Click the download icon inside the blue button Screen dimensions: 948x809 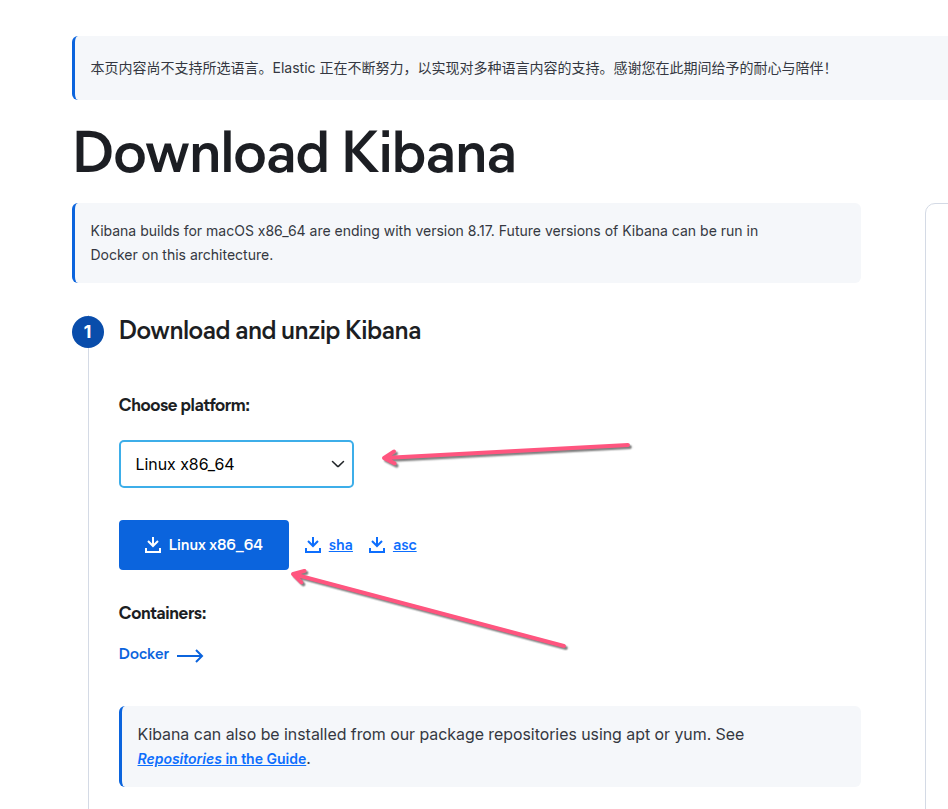click(x=153, y=545)
